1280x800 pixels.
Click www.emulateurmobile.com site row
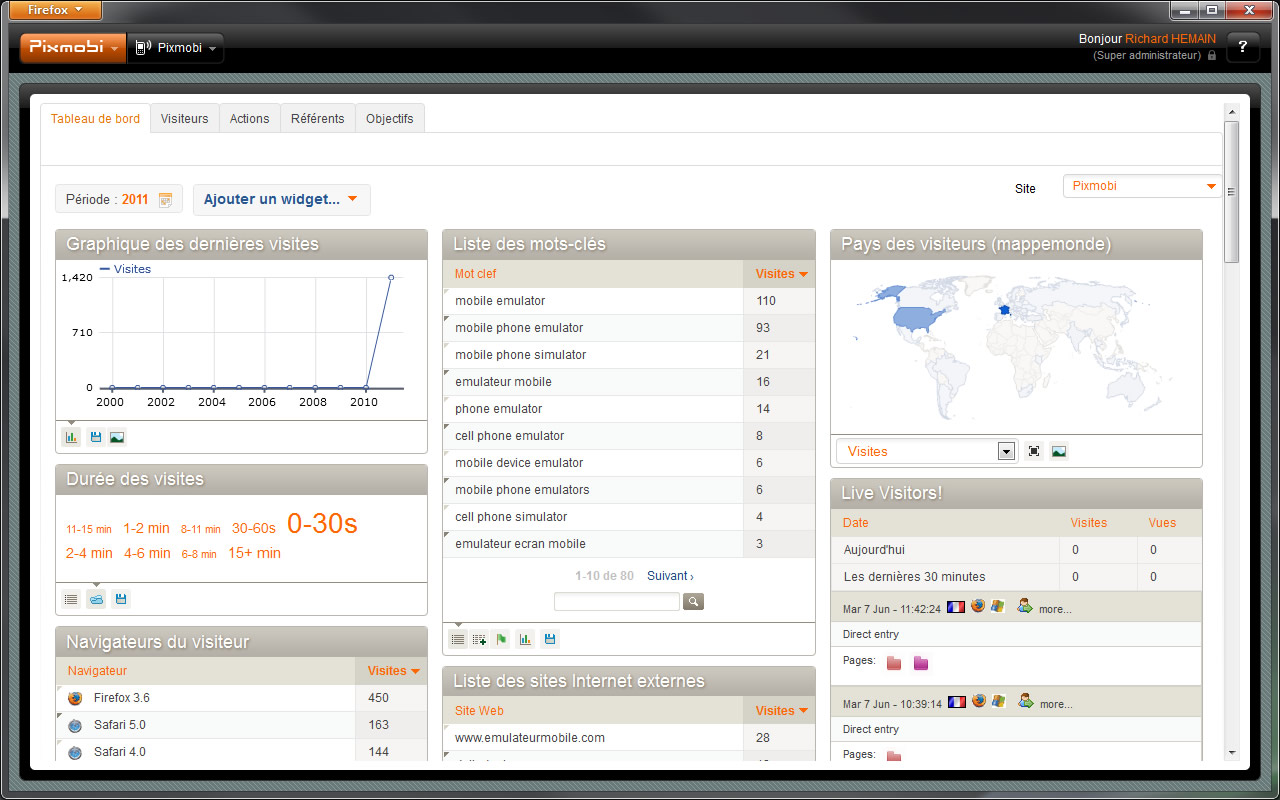click(x=629, y=738)
